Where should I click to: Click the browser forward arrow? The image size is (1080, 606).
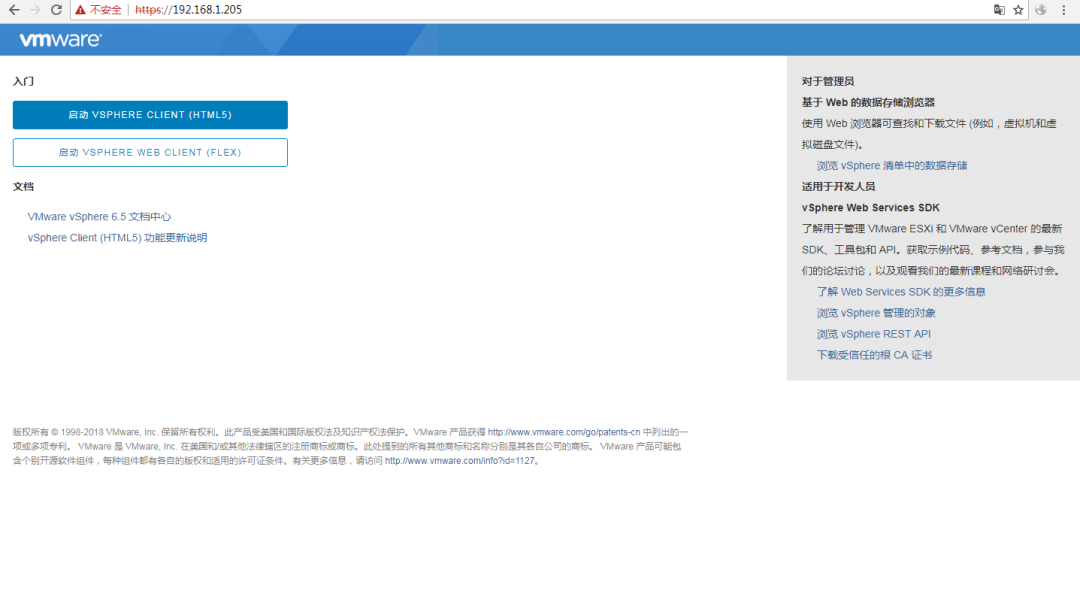click(35, 10)
